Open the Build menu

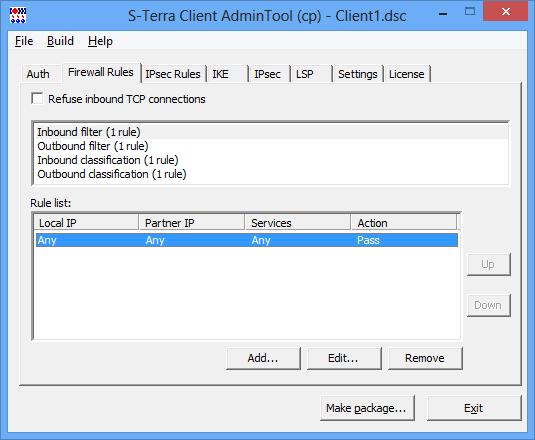(60, 41)
